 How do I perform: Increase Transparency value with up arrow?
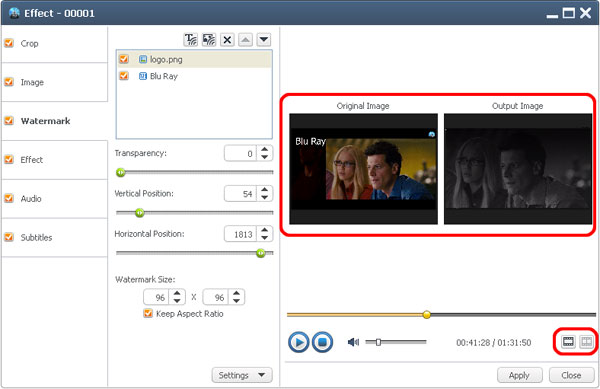(x=264, y=150)
